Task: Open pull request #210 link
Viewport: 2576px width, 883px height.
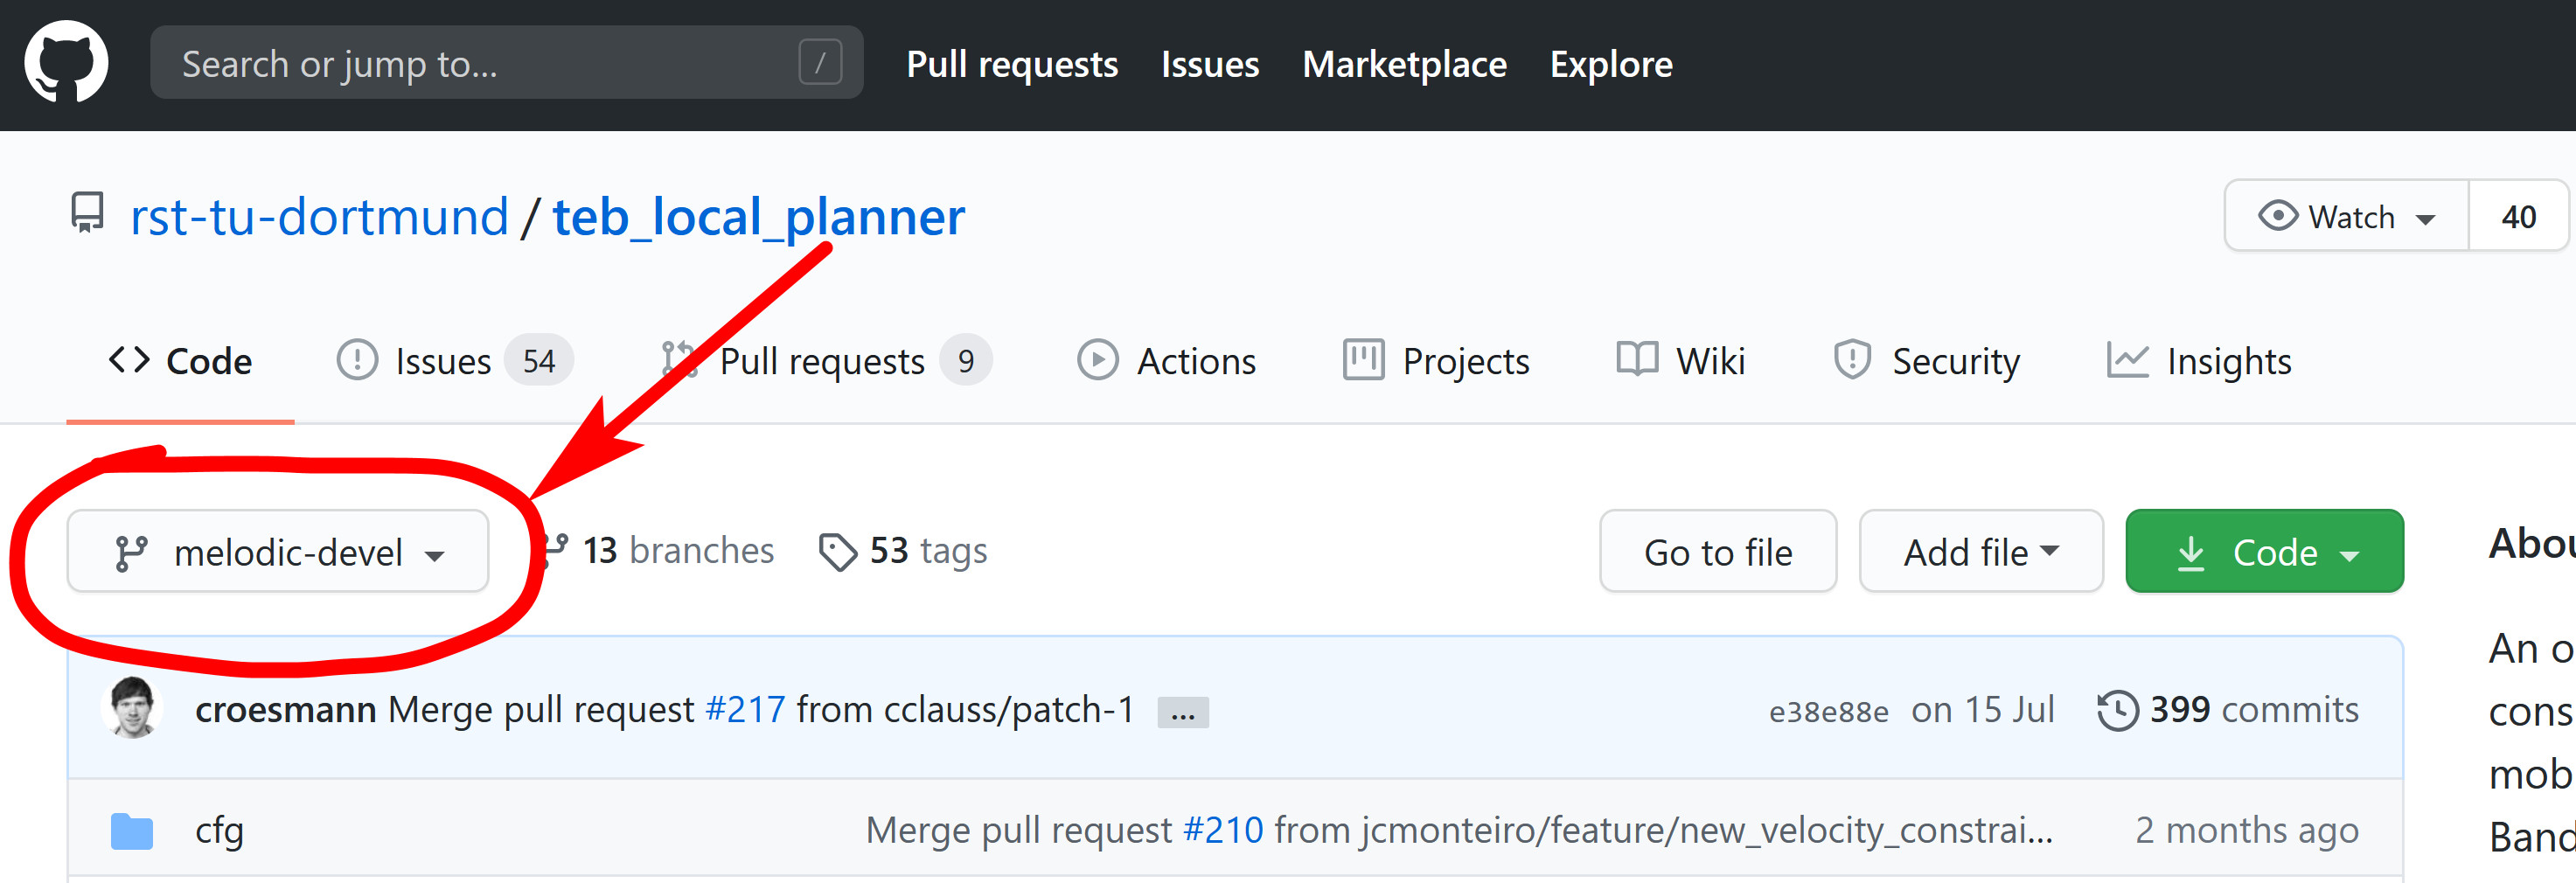Action: (x=1223, y=830)
